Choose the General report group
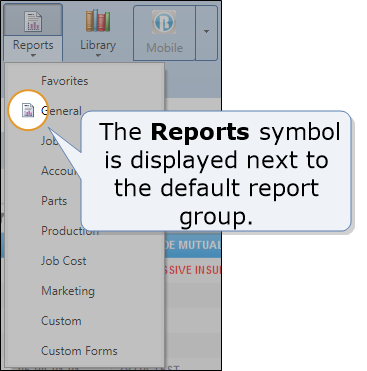 pyautogui.click(x=61, y=111)
